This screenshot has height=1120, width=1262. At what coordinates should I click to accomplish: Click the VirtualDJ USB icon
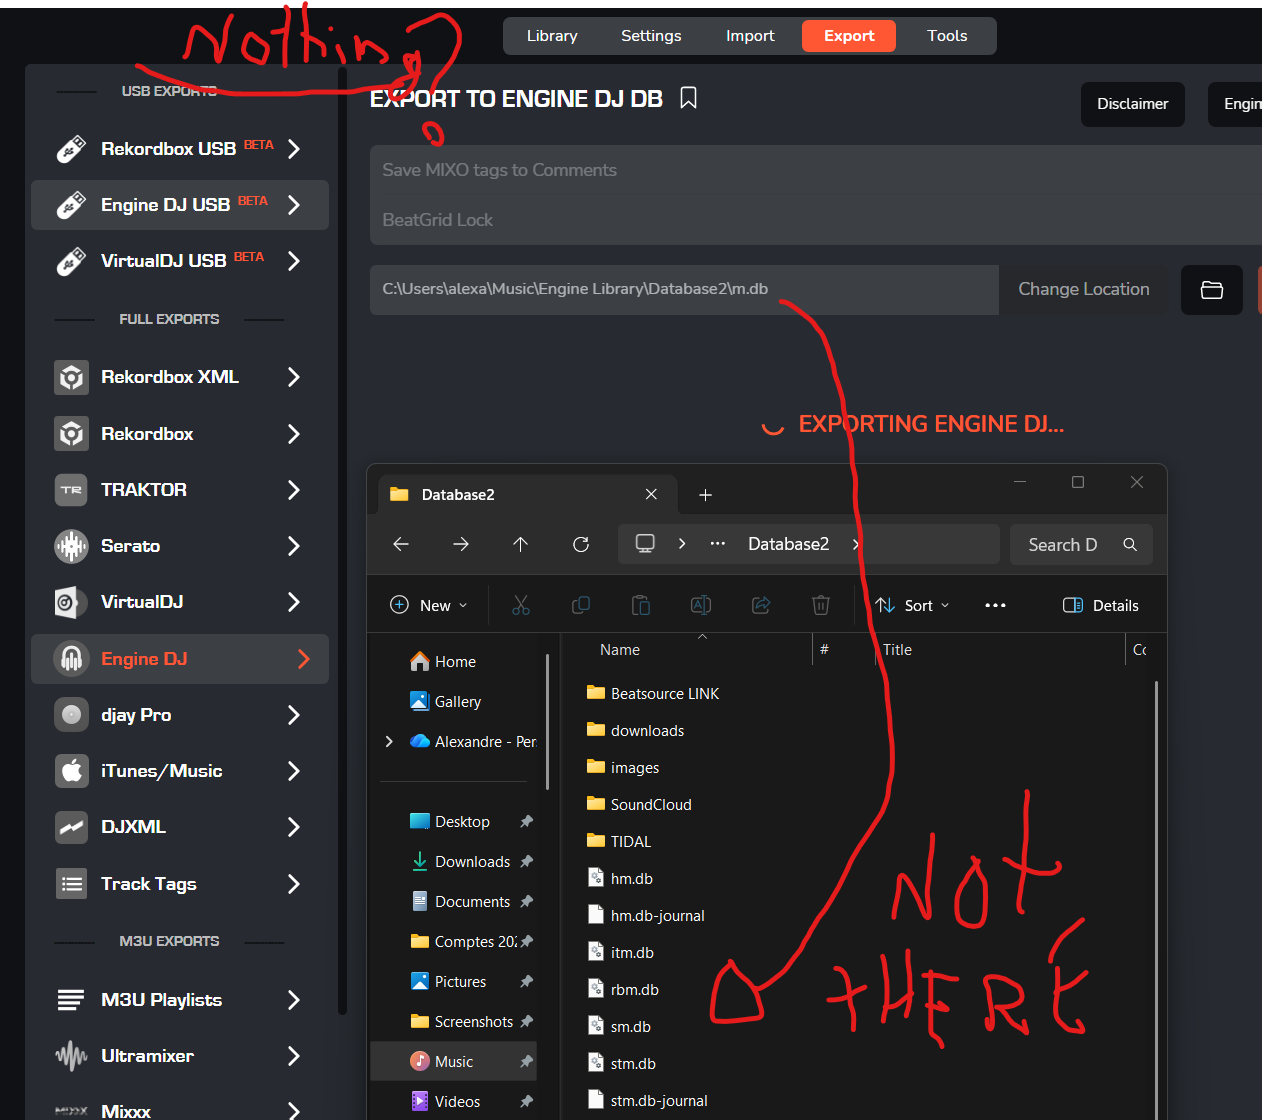70,261
